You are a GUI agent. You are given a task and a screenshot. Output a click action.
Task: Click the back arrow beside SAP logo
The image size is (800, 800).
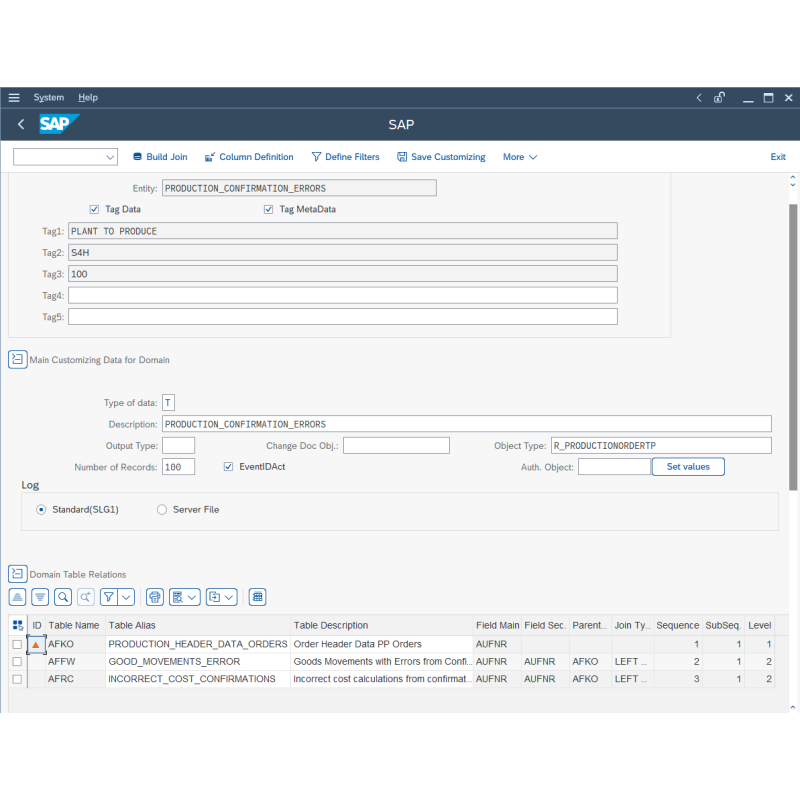21,124
